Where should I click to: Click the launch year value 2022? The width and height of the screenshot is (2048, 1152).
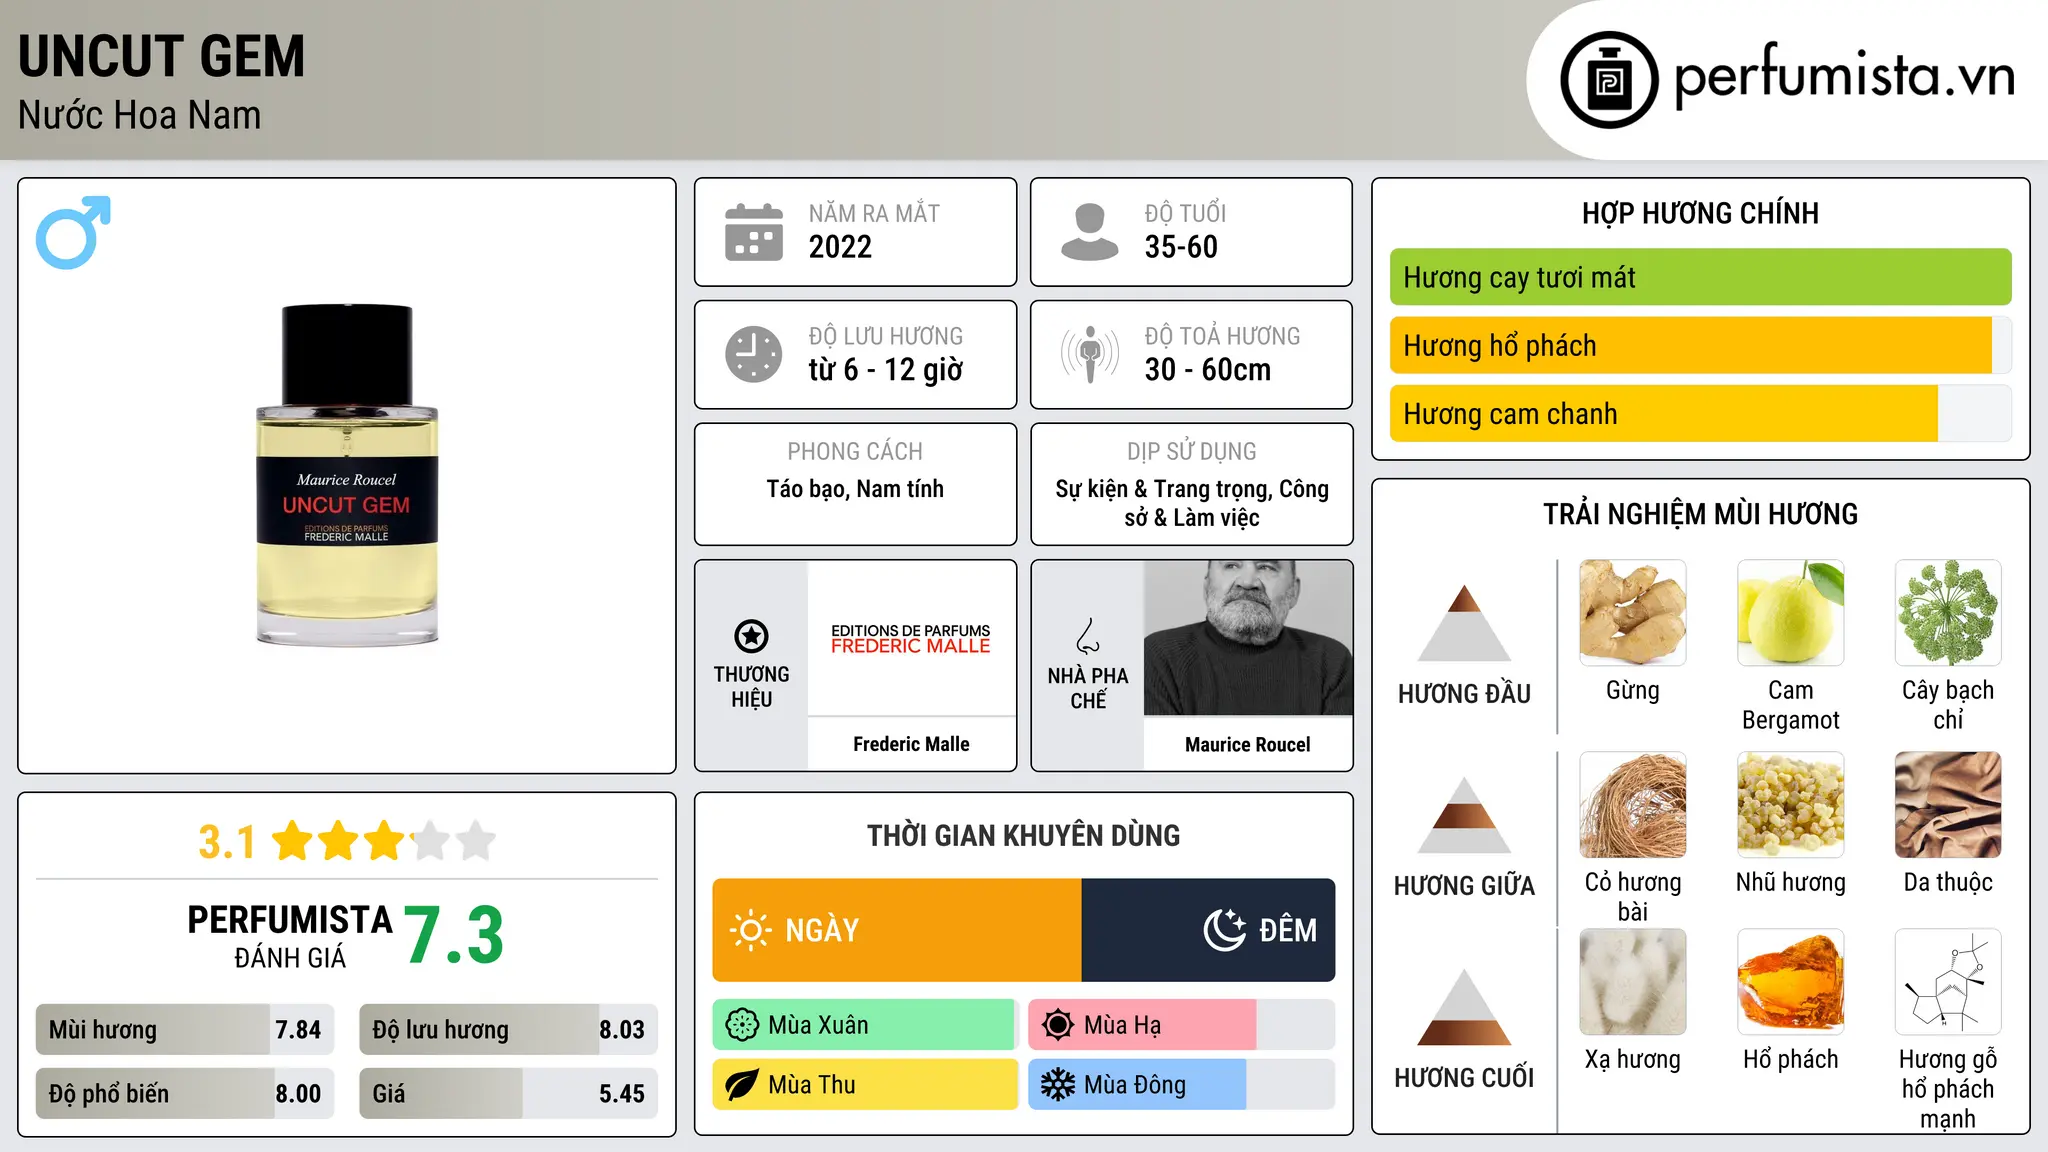pyautogui.click(x=840, y=247)
